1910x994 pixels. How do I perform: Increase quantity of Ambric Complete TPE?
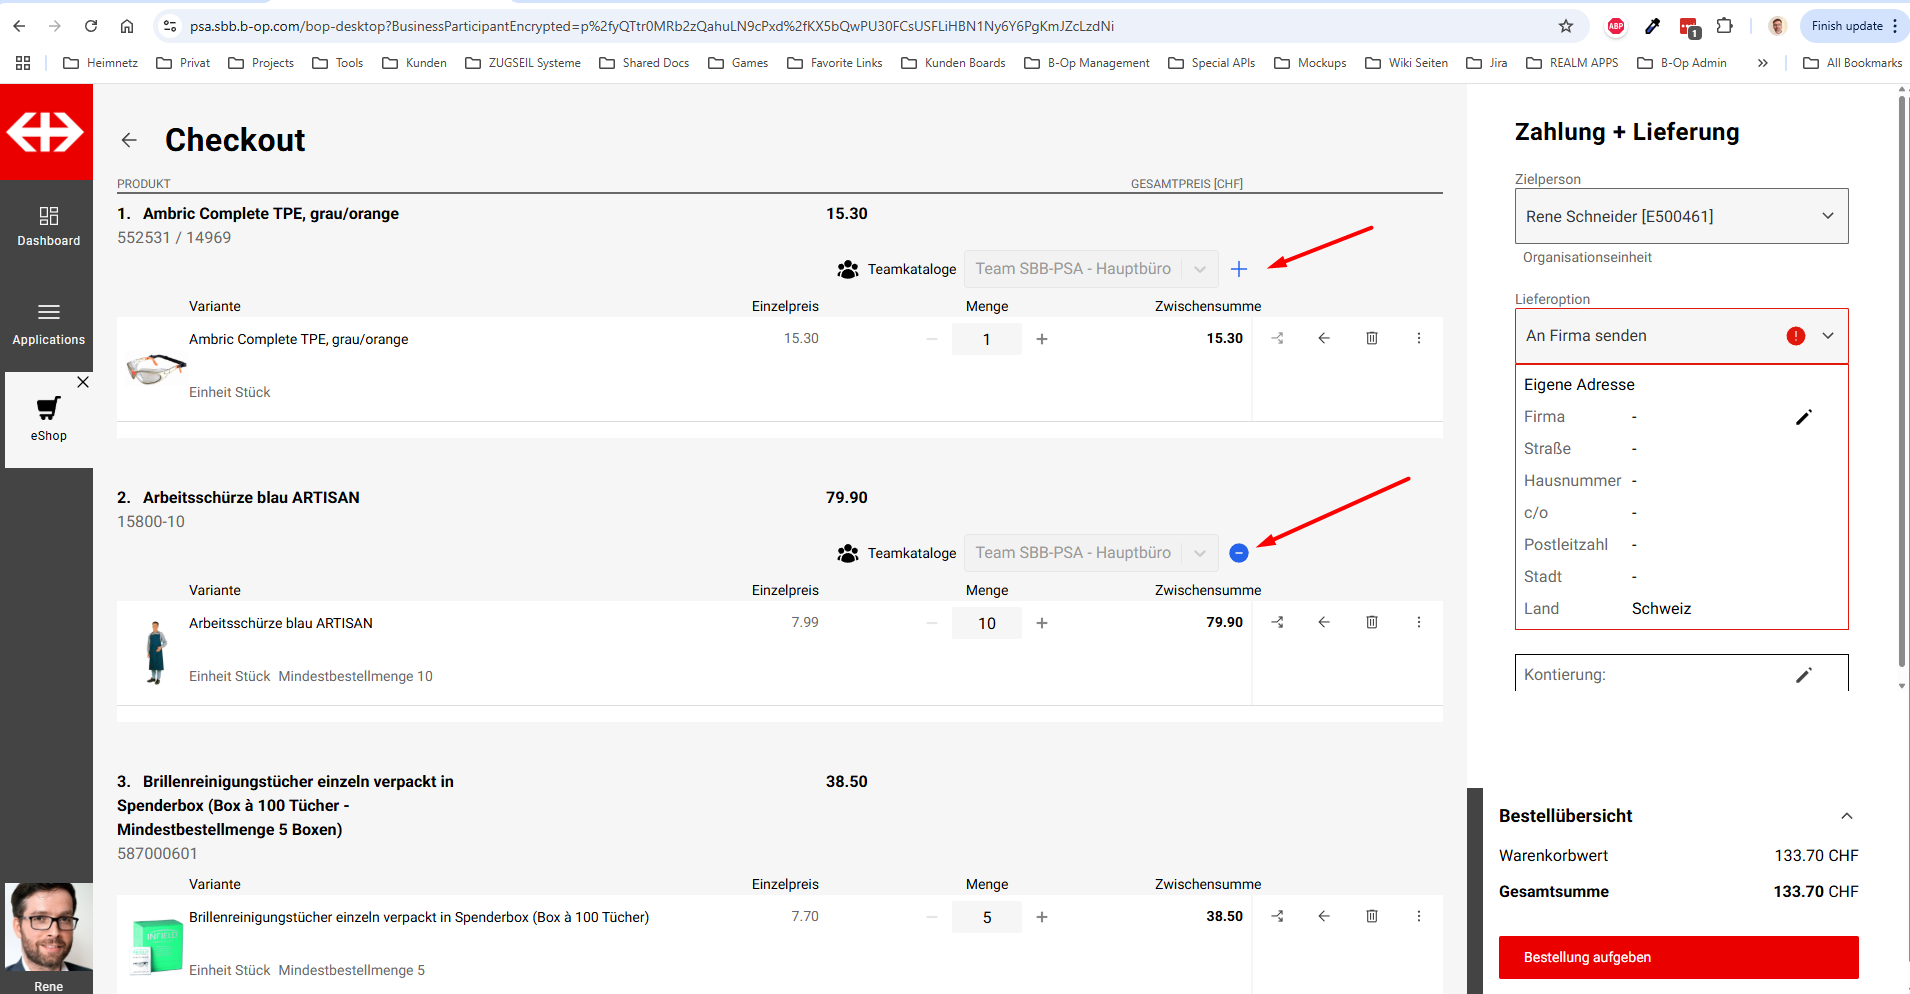coord(1042,339)
